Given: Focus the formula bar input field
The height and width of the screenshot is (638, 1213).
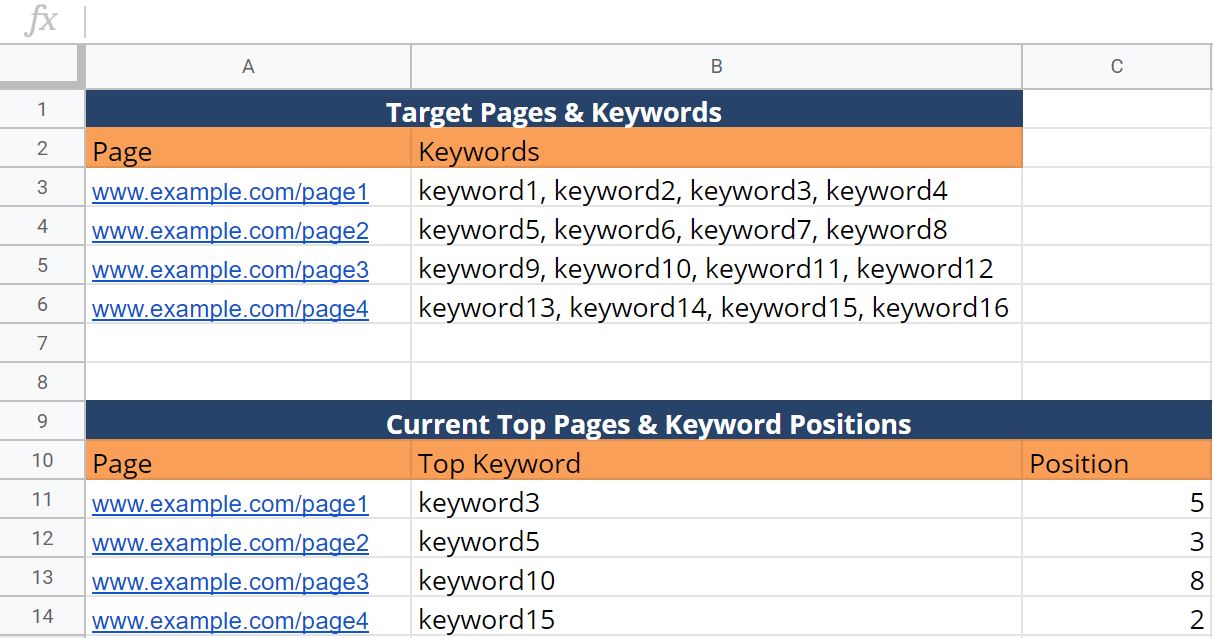Looking at the screenshot, I should tap(650, 21).
